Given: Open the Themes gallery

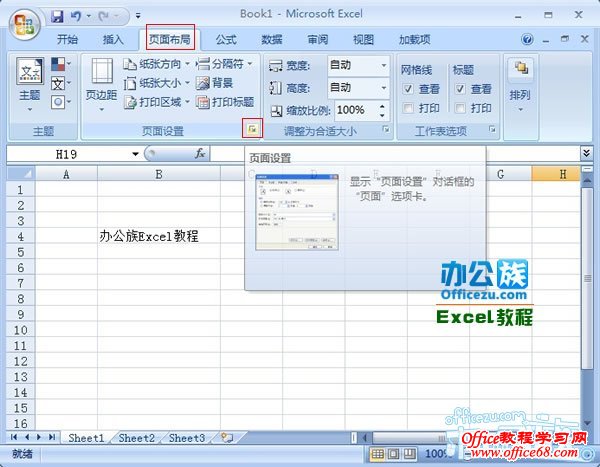Looking at the screenshot, I should (29, 84).
